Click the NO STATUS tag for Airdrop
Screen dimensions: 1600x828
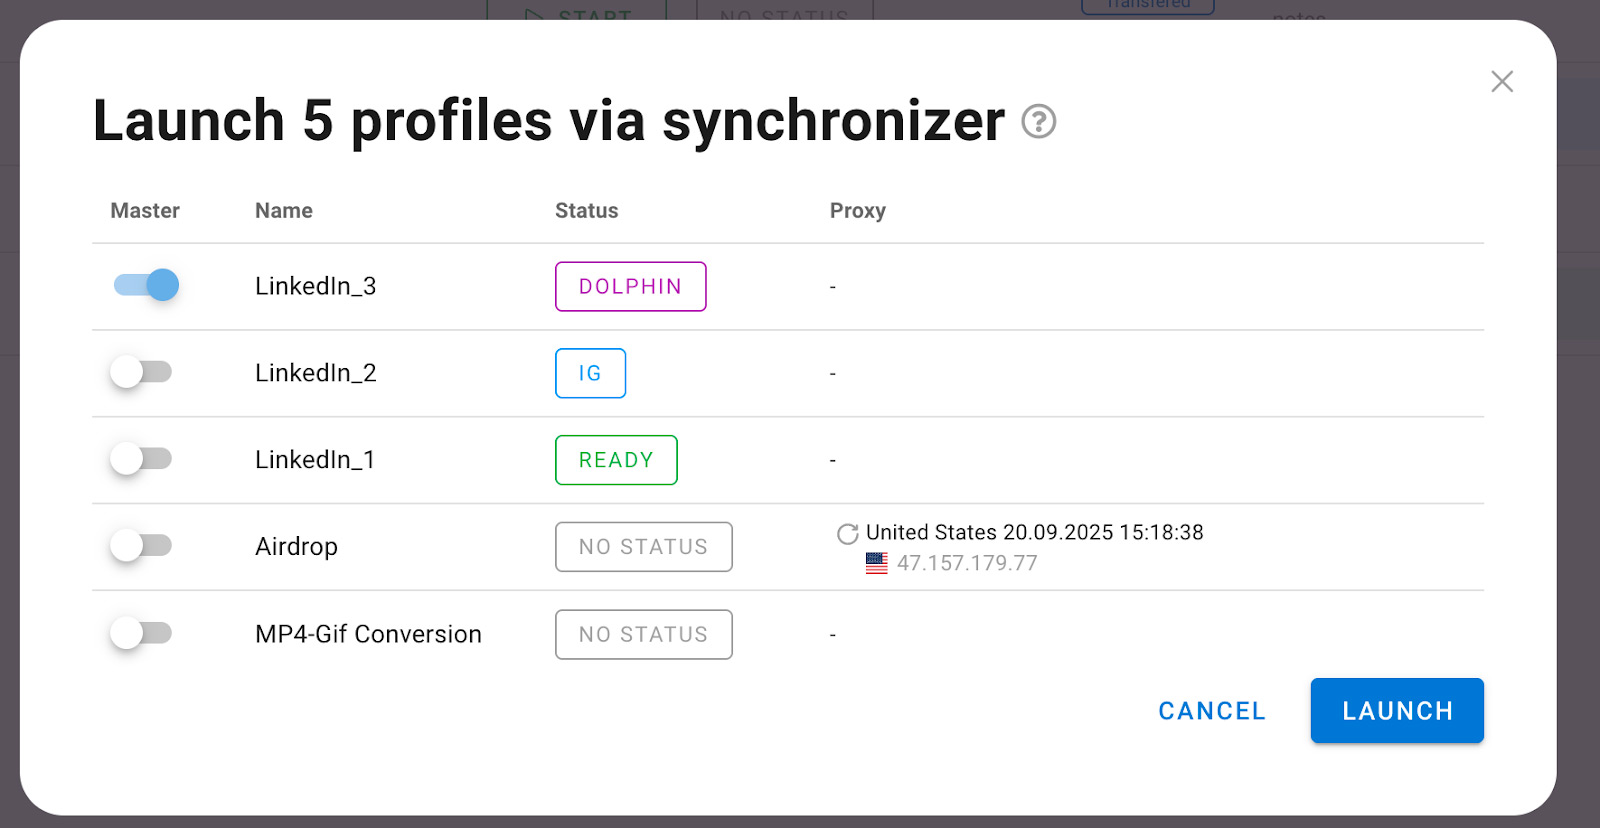643,547
